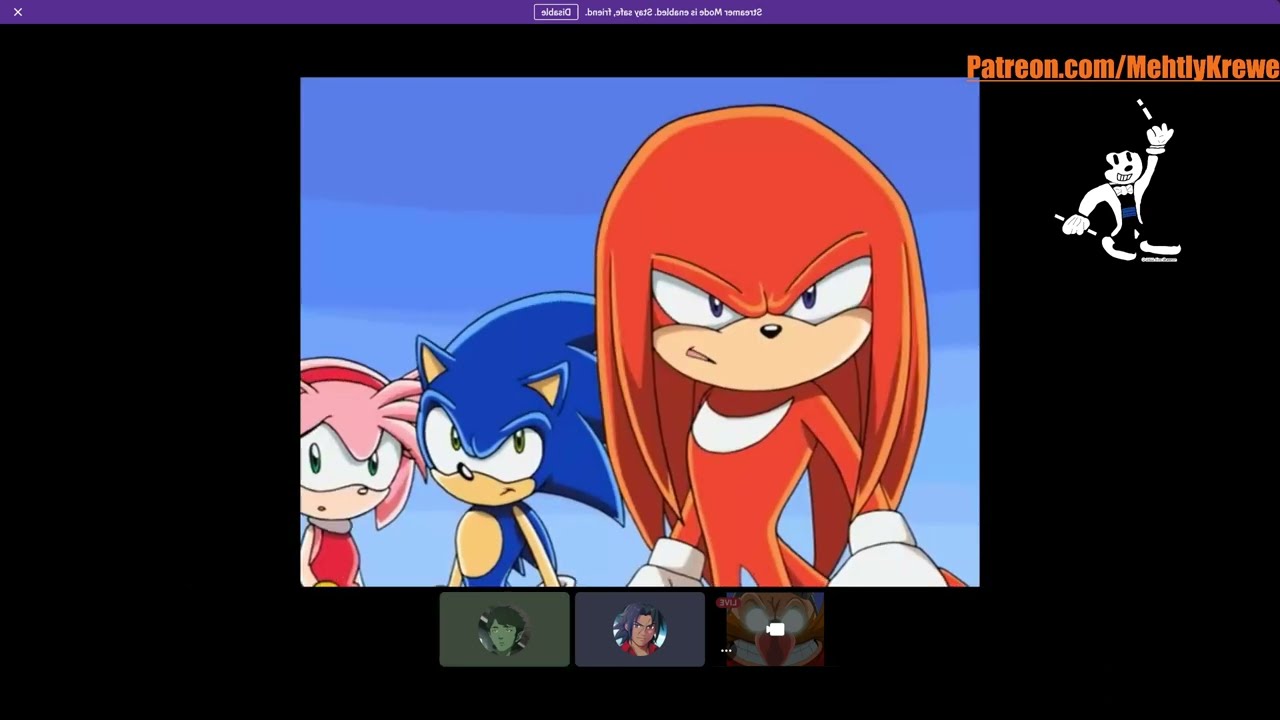This screenshot has height=720, width=1280.
Task: Click the camera icon on live stream tile
Action: pyautogui.click(x=775, y=629)
